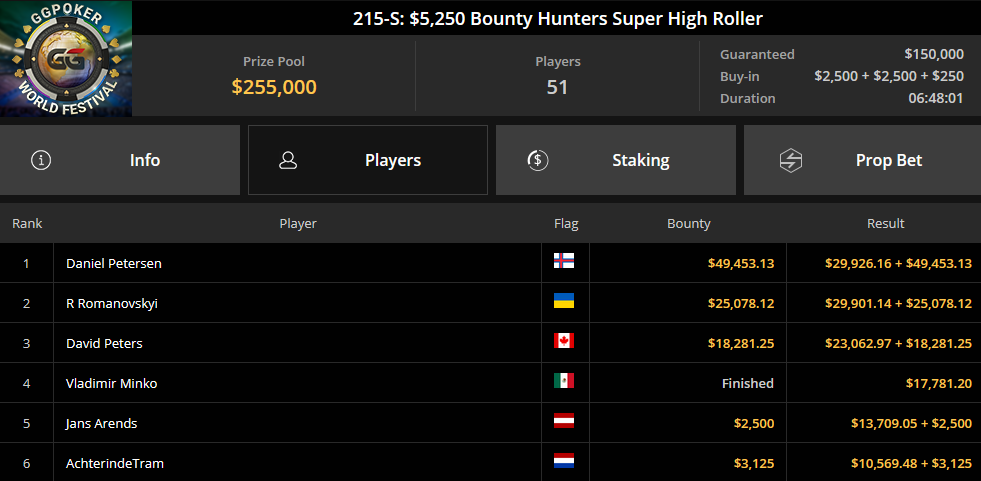Sort by the Result column header
Screen dimensions: 981x481
(x=885, y=223)
